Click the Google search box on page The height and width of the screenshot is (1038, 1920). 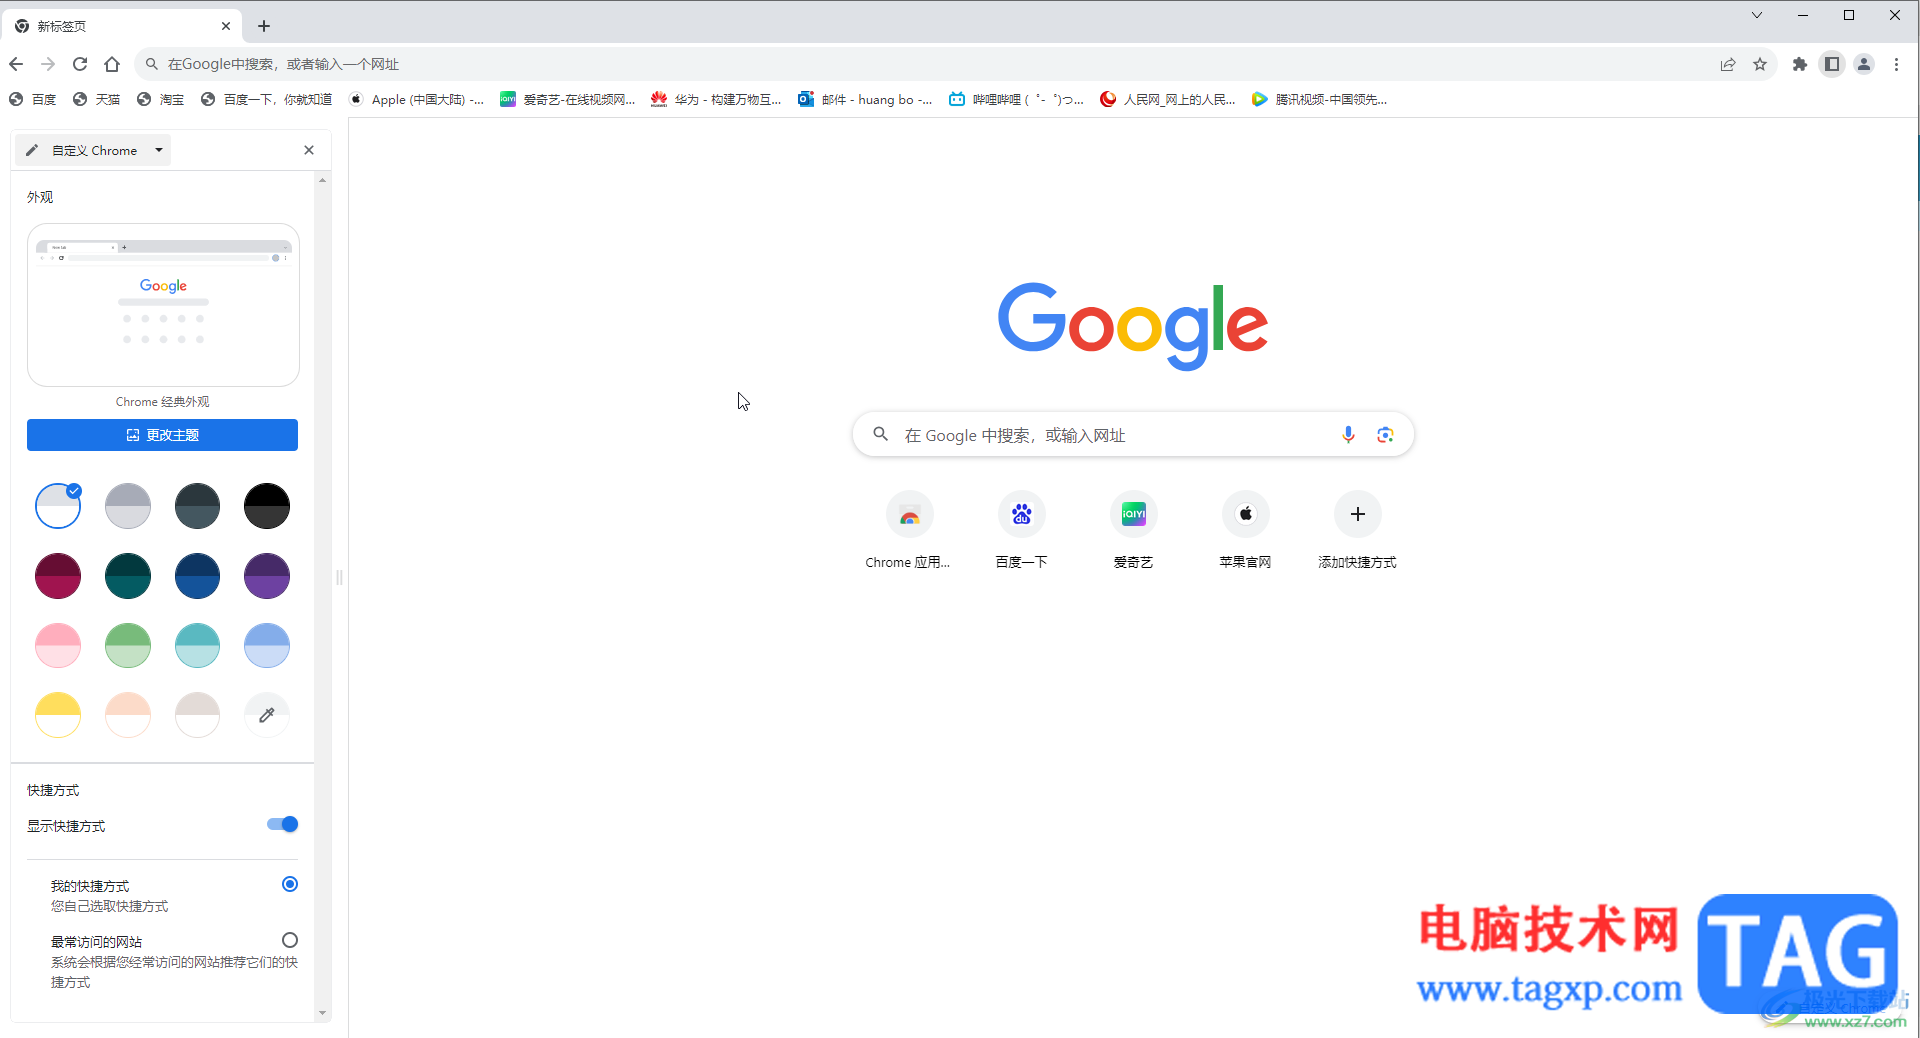pyautogui.click(x=1133, y=435)
